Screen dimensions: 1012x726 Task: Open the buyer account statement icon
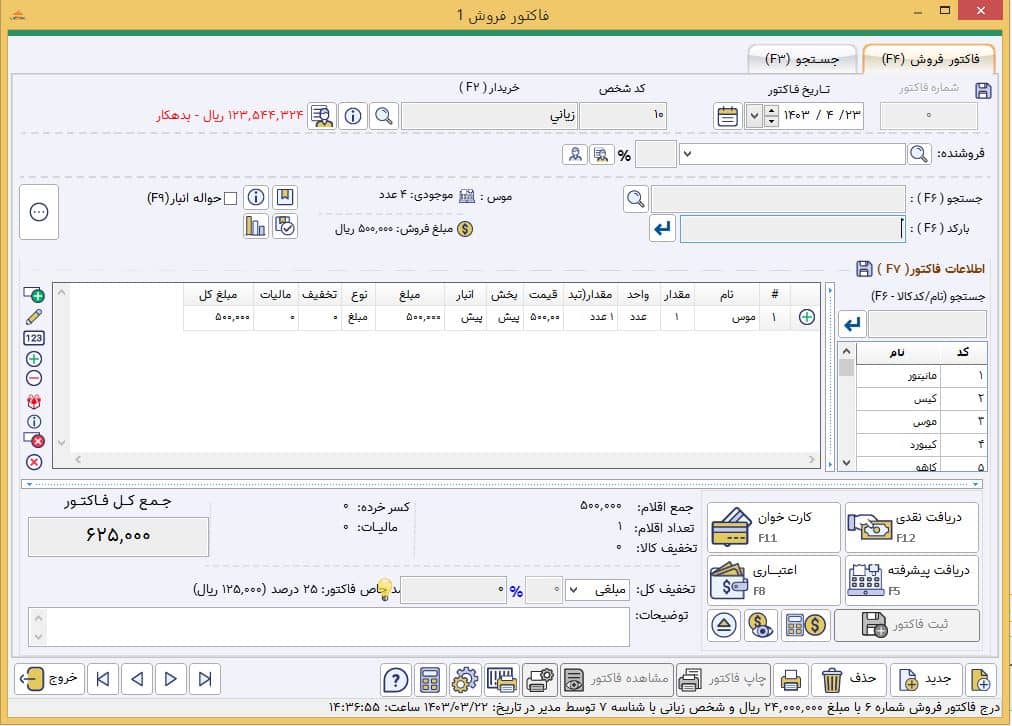[321, 116]
